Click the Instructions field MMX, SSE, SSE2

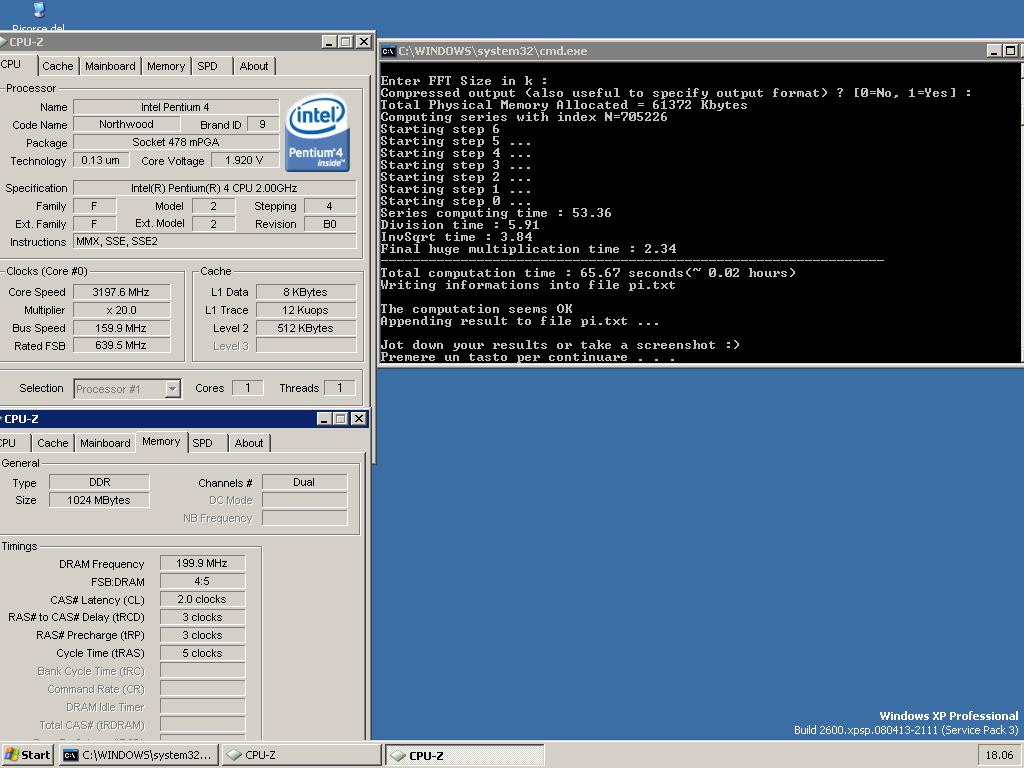point(214,242)
